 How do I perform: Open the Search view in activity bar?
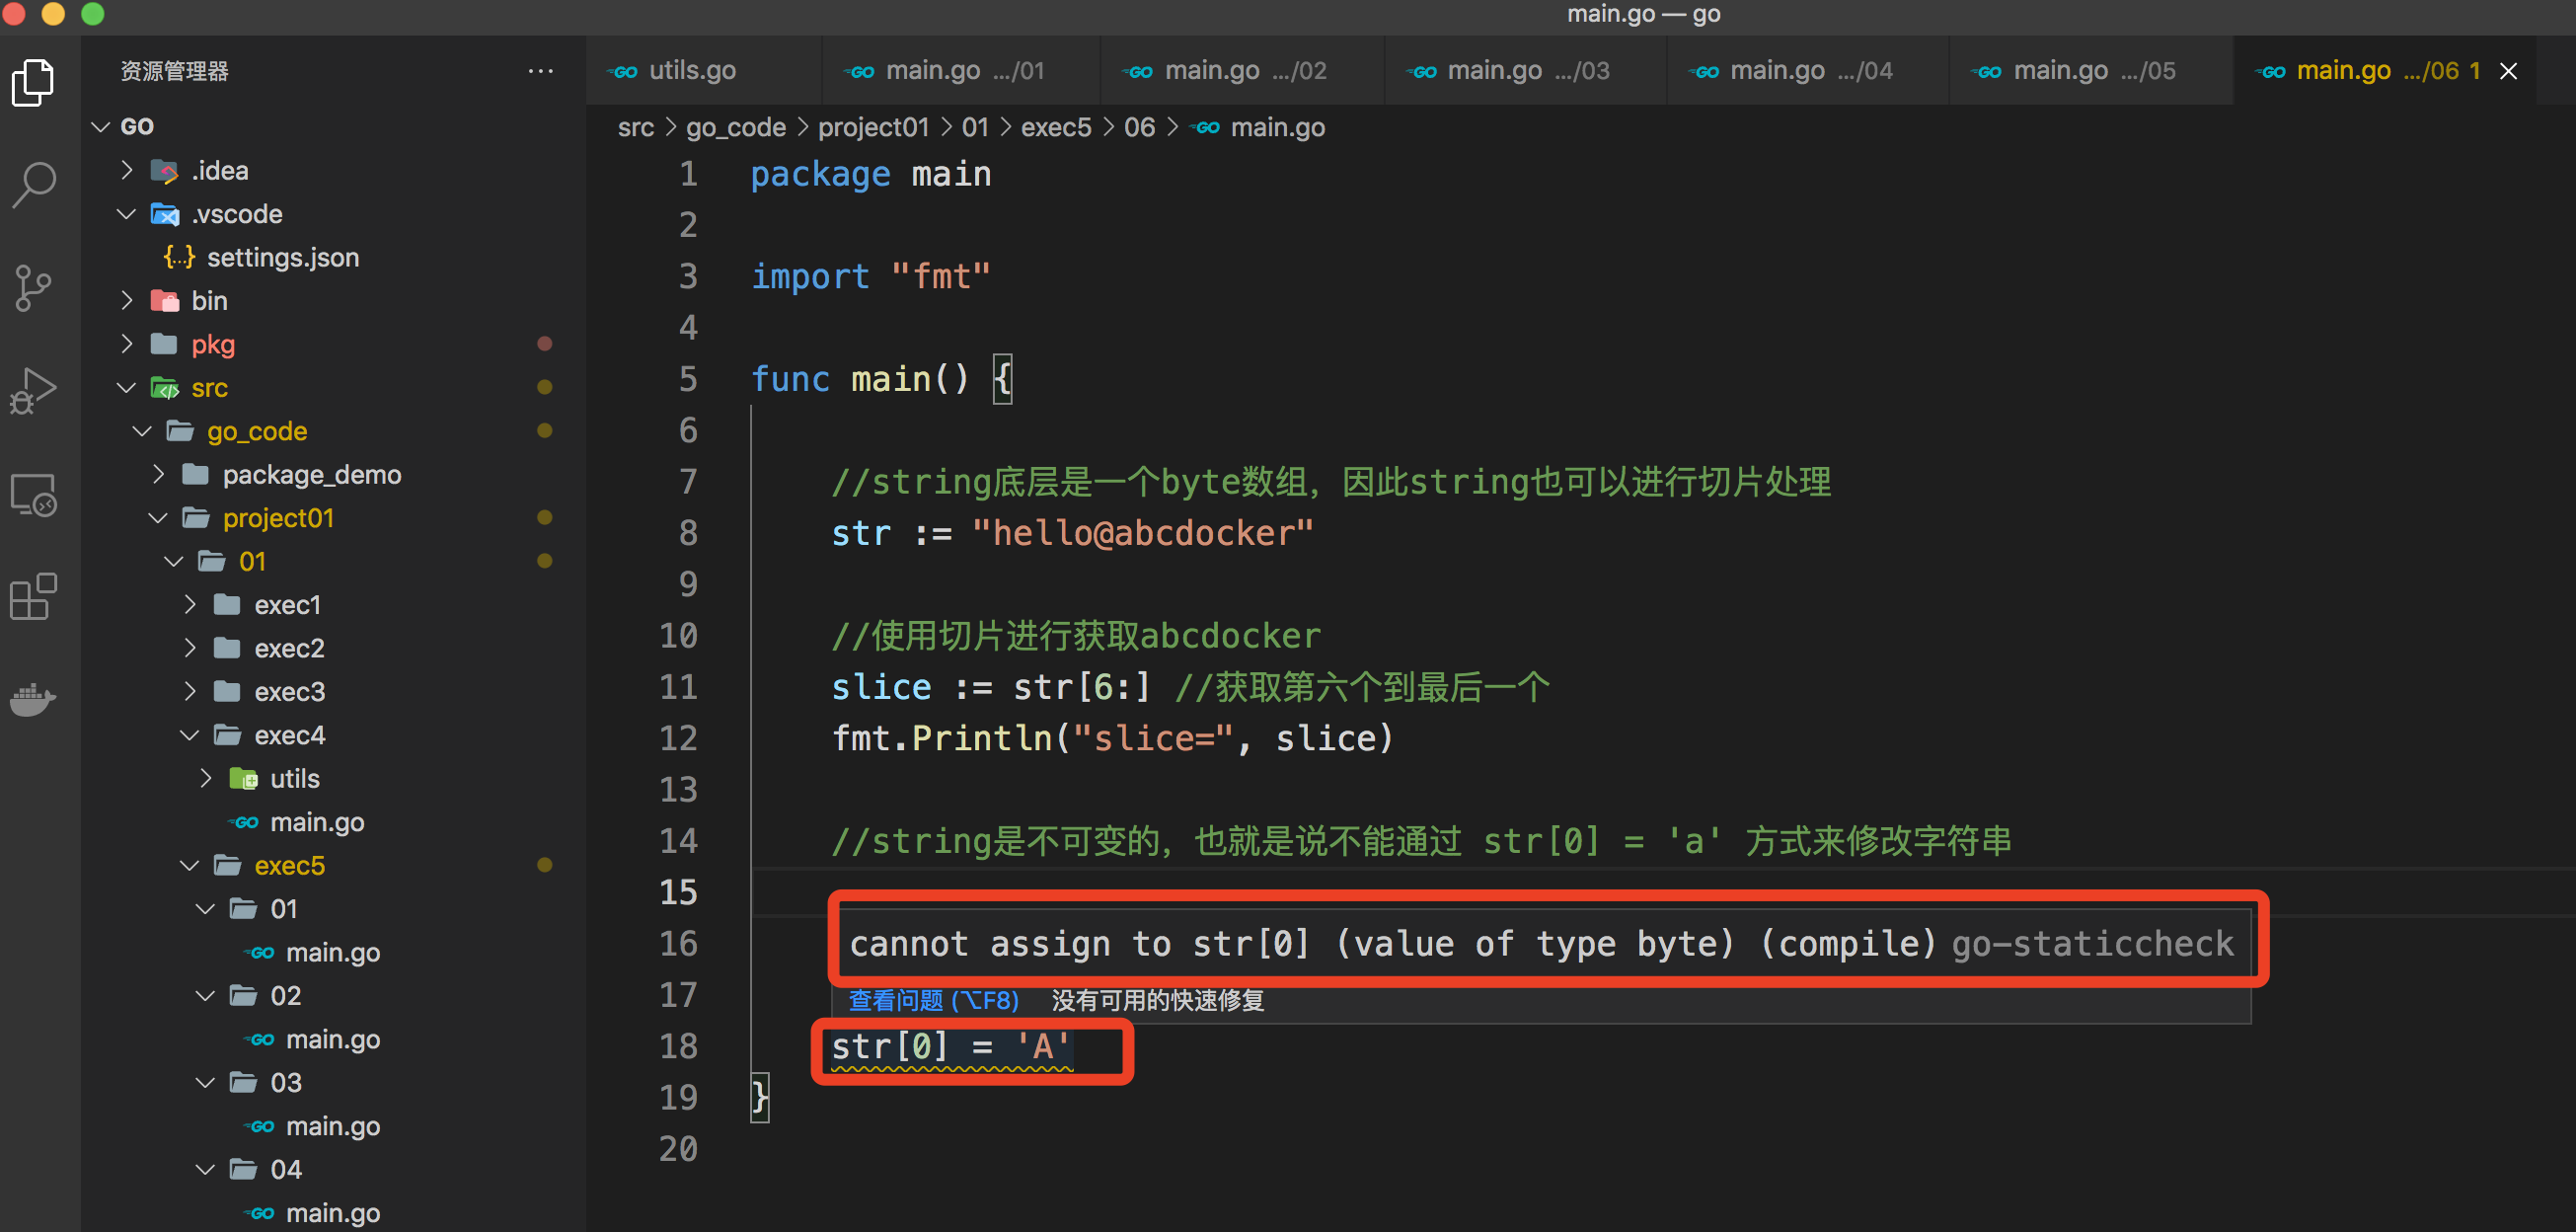(x=34, y=185)
